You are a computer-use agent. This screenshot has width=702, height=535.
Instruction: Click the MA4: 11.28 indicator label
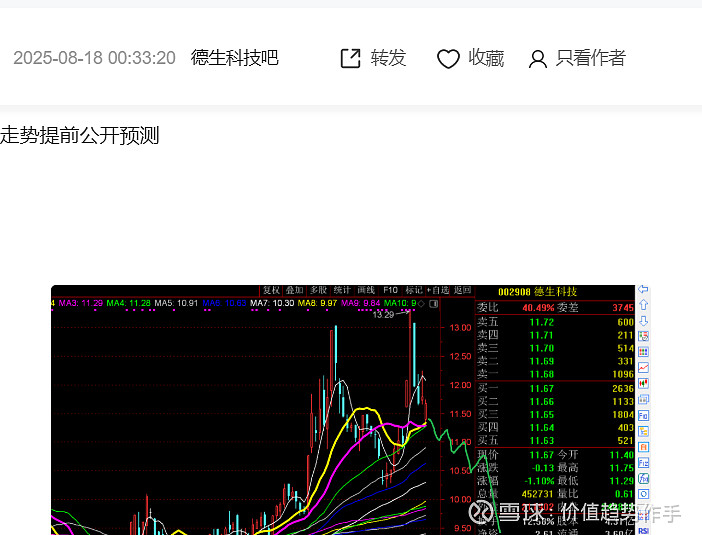tap(128, 304)
